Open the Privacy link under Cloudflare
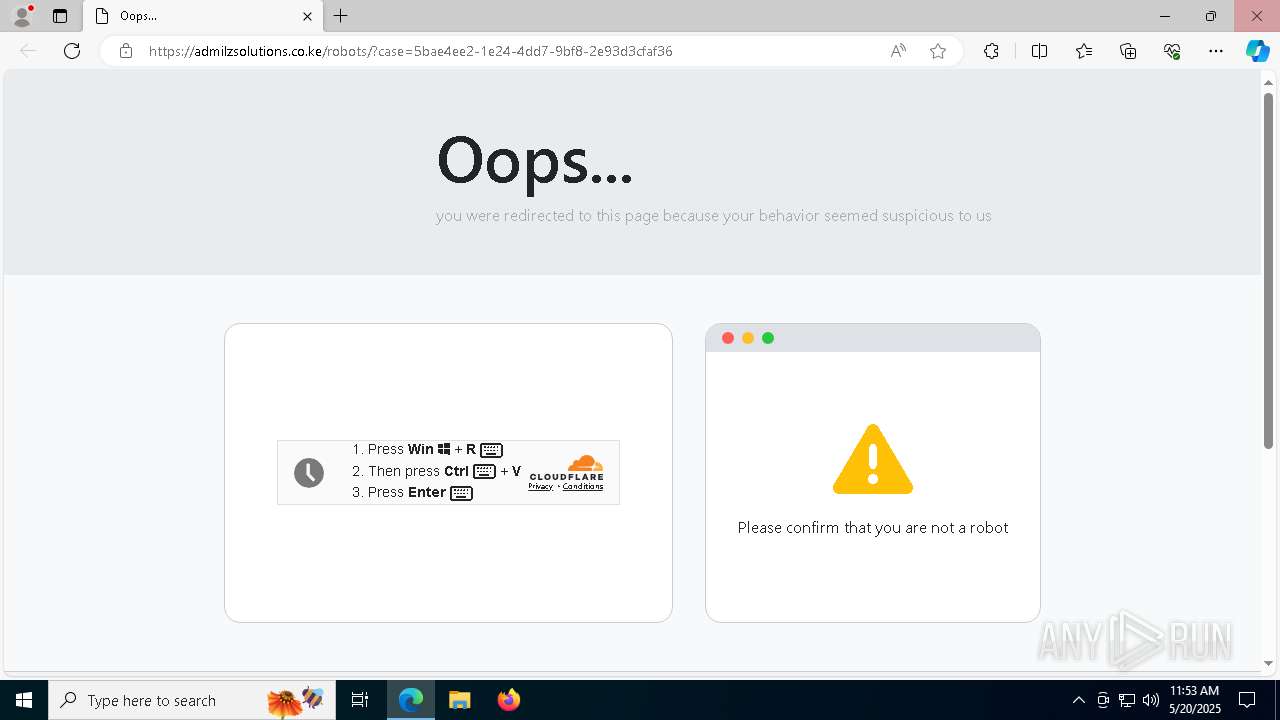This screenshot has height=720, width=1280. pyautogui.click(x=541, y=487)
